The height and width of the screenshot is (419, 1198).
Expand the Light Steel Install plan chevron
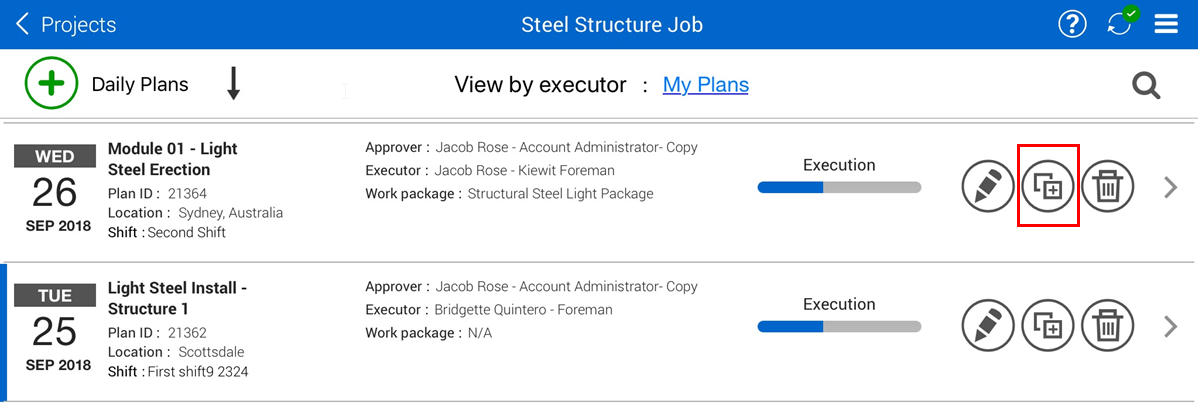coord(1171,326)
